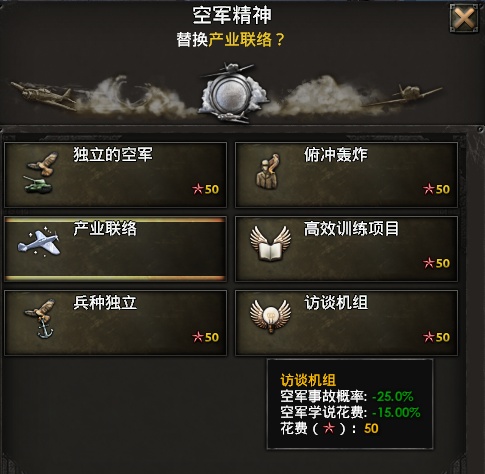Select the 访谈机组 spirit option

tap(346, 323)
